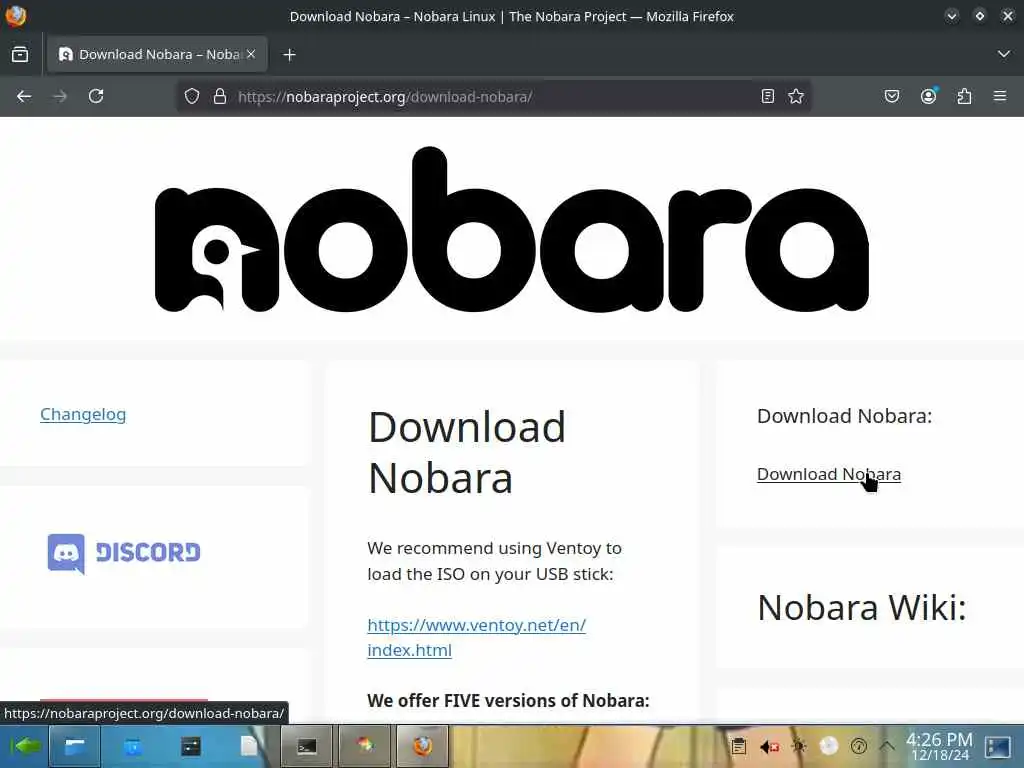Open the colorful app taskbar icon
Viewport: 1024px width, 768px height.
[x=364, y=746]
